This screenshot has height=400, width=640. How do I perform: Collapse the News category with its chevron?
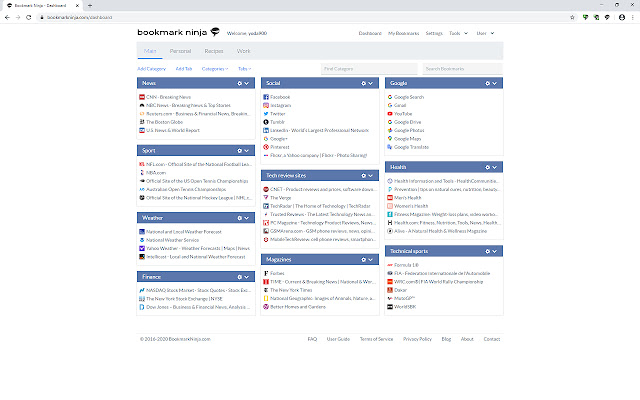(247, 83)
